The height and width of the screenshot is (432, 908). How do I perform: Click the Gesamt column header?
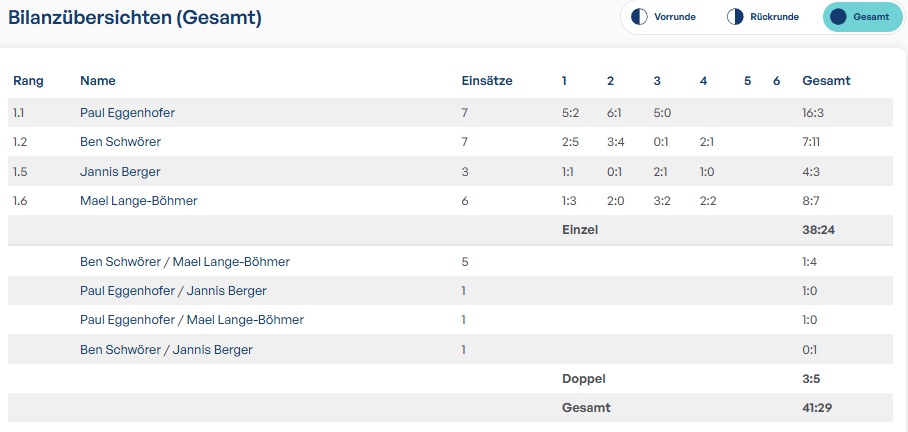coord(826,81)
